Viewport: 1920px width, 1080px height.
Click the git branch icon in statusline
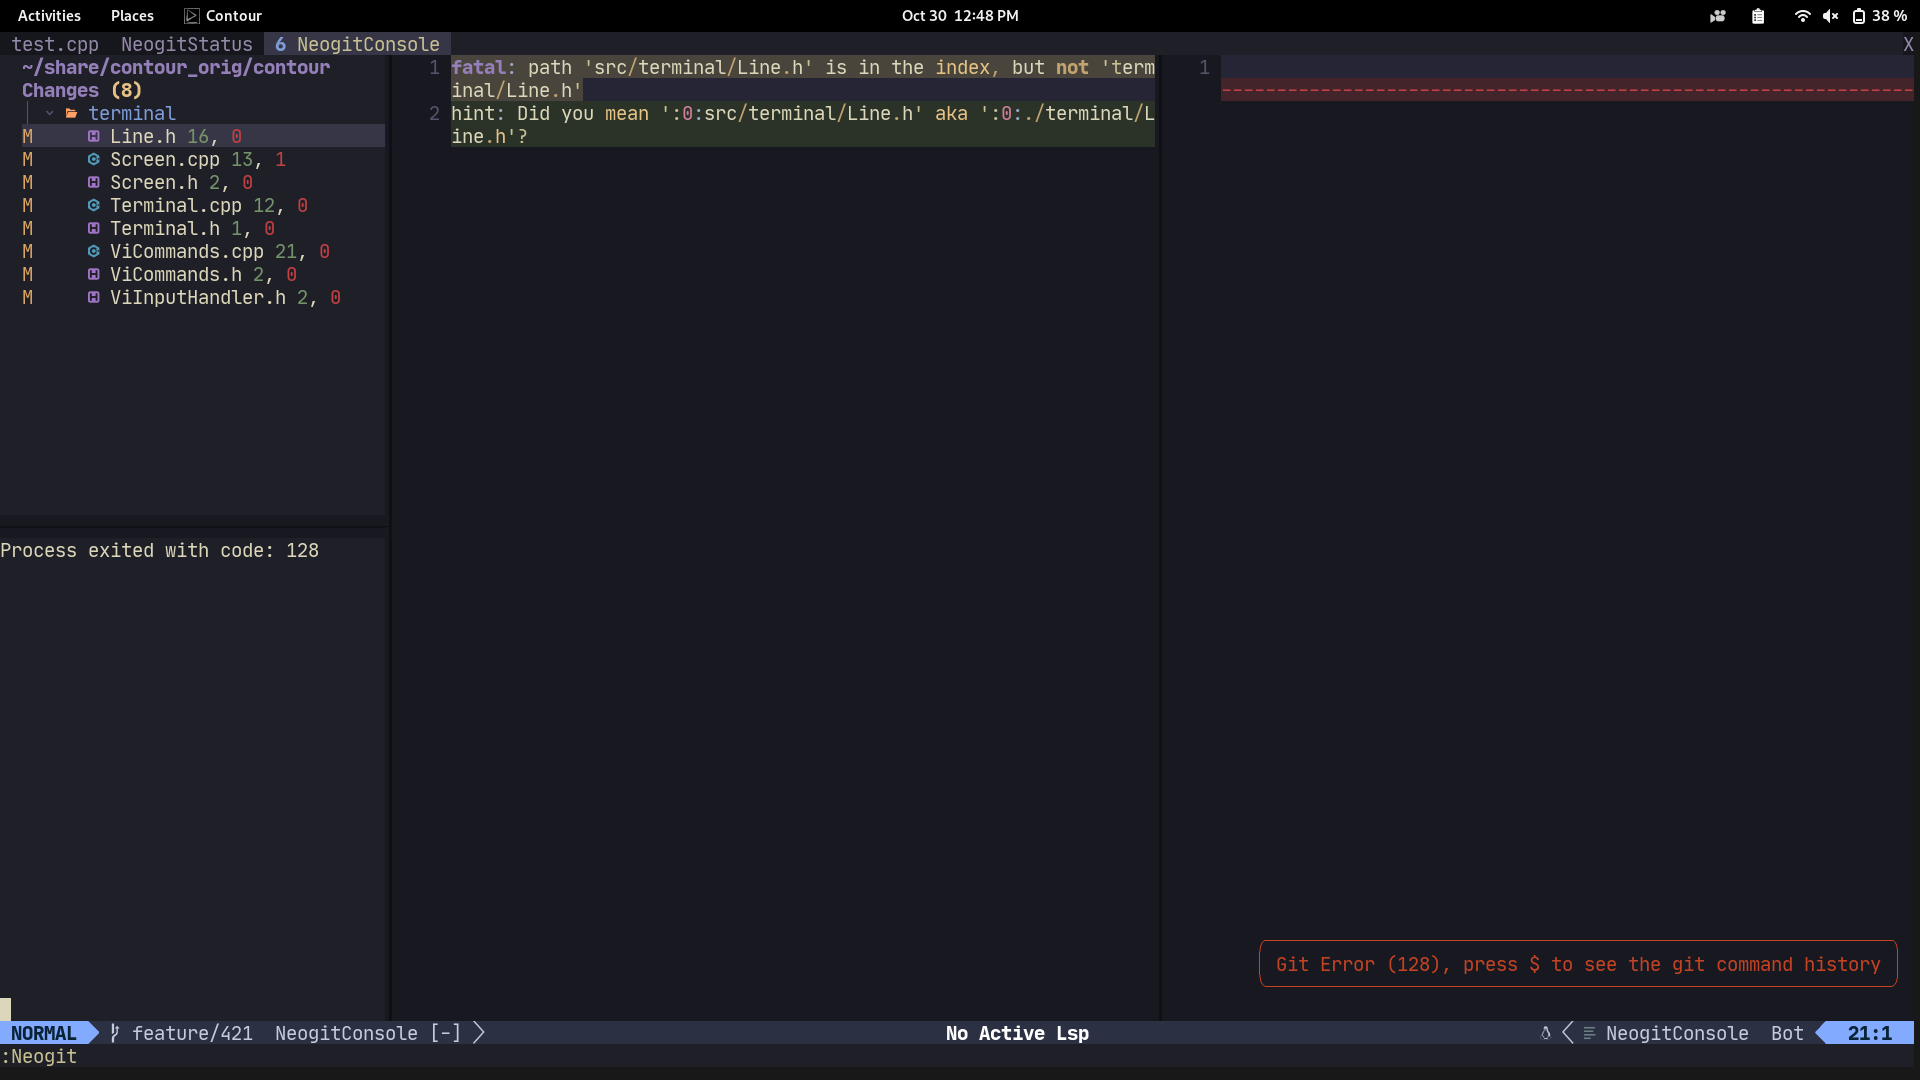[x=115, y=1033]
